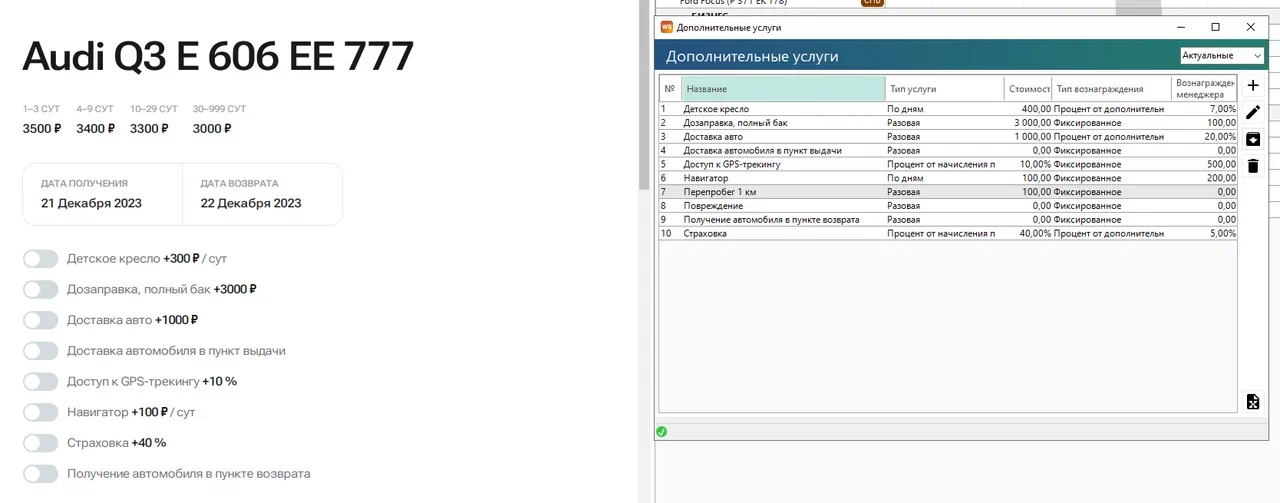1280x503 pixels.
Task: Select the Дозаправка, полный бак table row
Action: (x=948, y=123)
